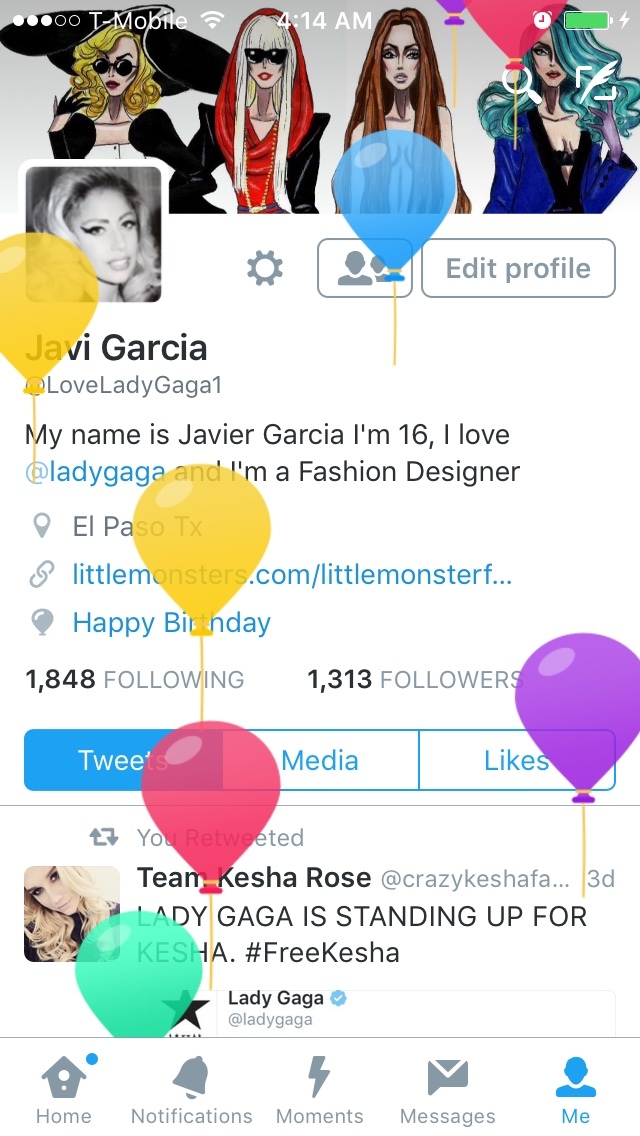
Task: Go to the Home tab
Action: point(64,1089)
